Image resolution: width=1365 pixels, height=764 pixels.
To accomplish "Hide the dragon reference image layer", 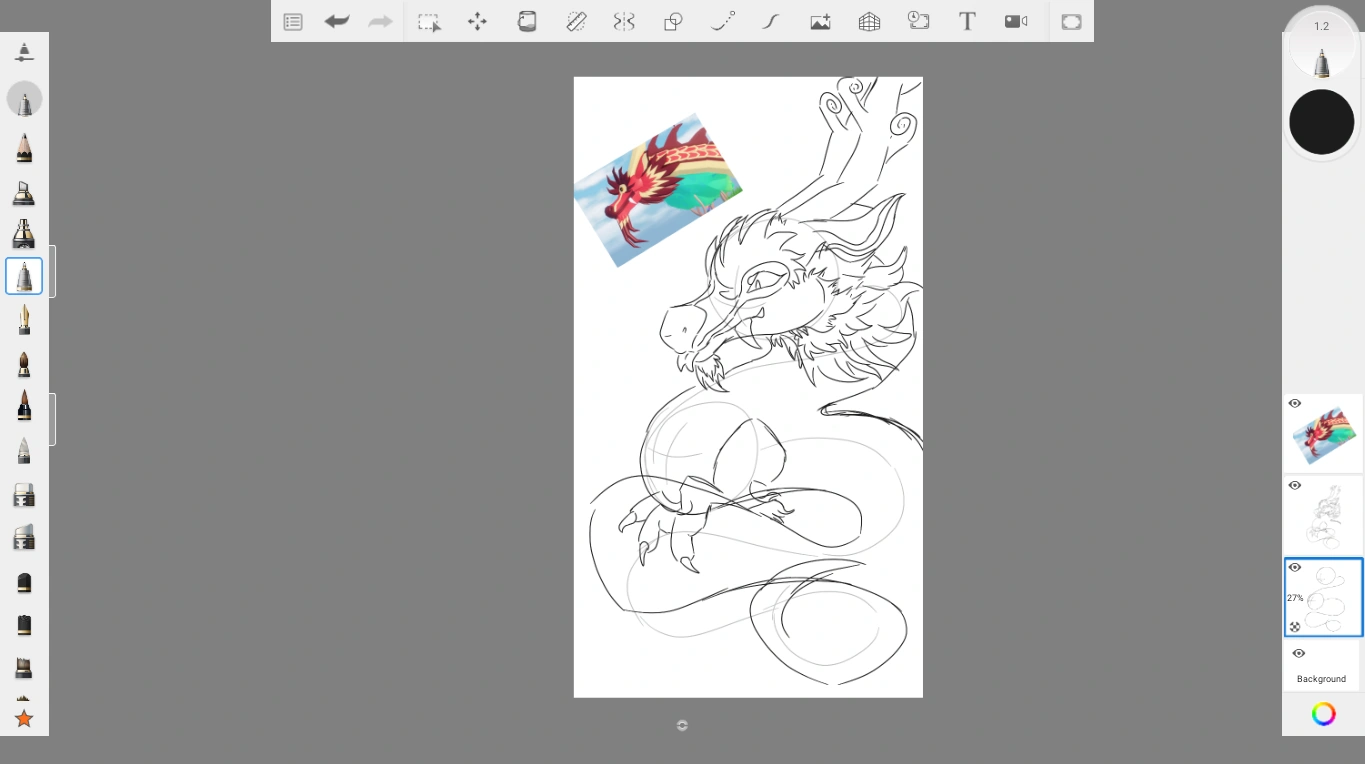I will click(1294, 403).
